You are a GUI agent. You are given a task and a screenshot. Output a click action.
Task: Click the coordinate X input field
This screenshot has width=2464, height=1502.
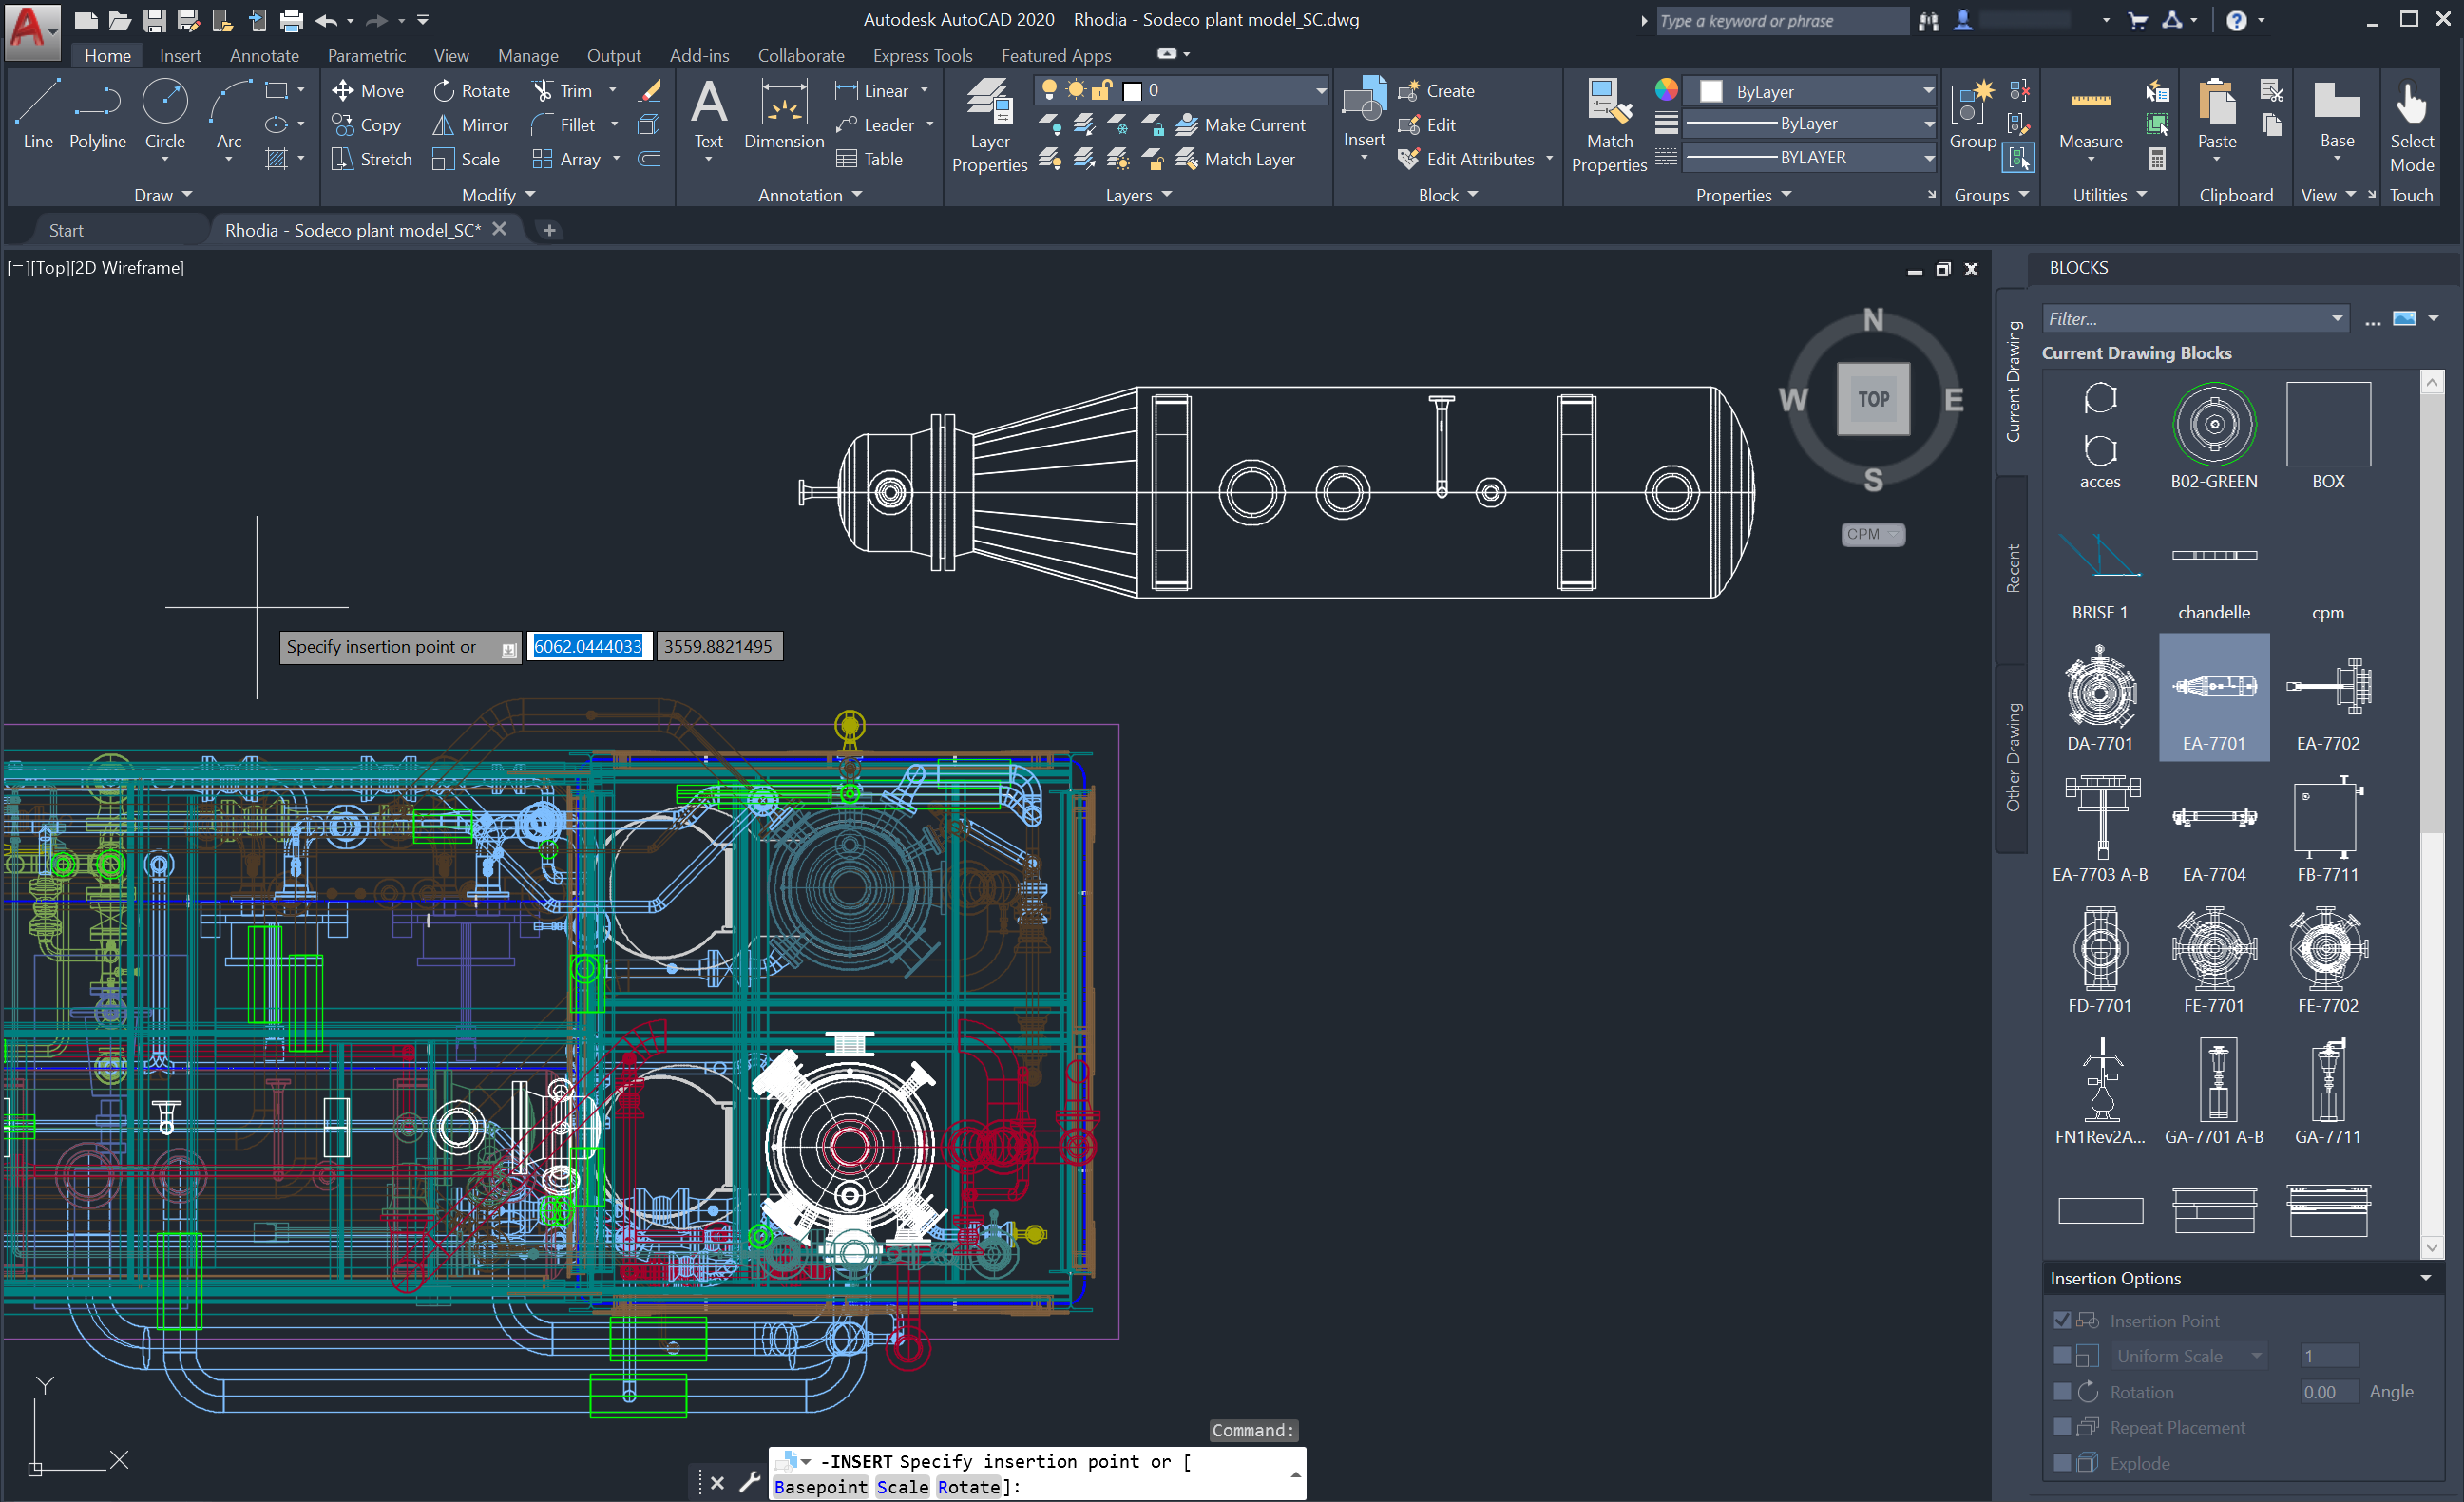click(x=588, y=645)
